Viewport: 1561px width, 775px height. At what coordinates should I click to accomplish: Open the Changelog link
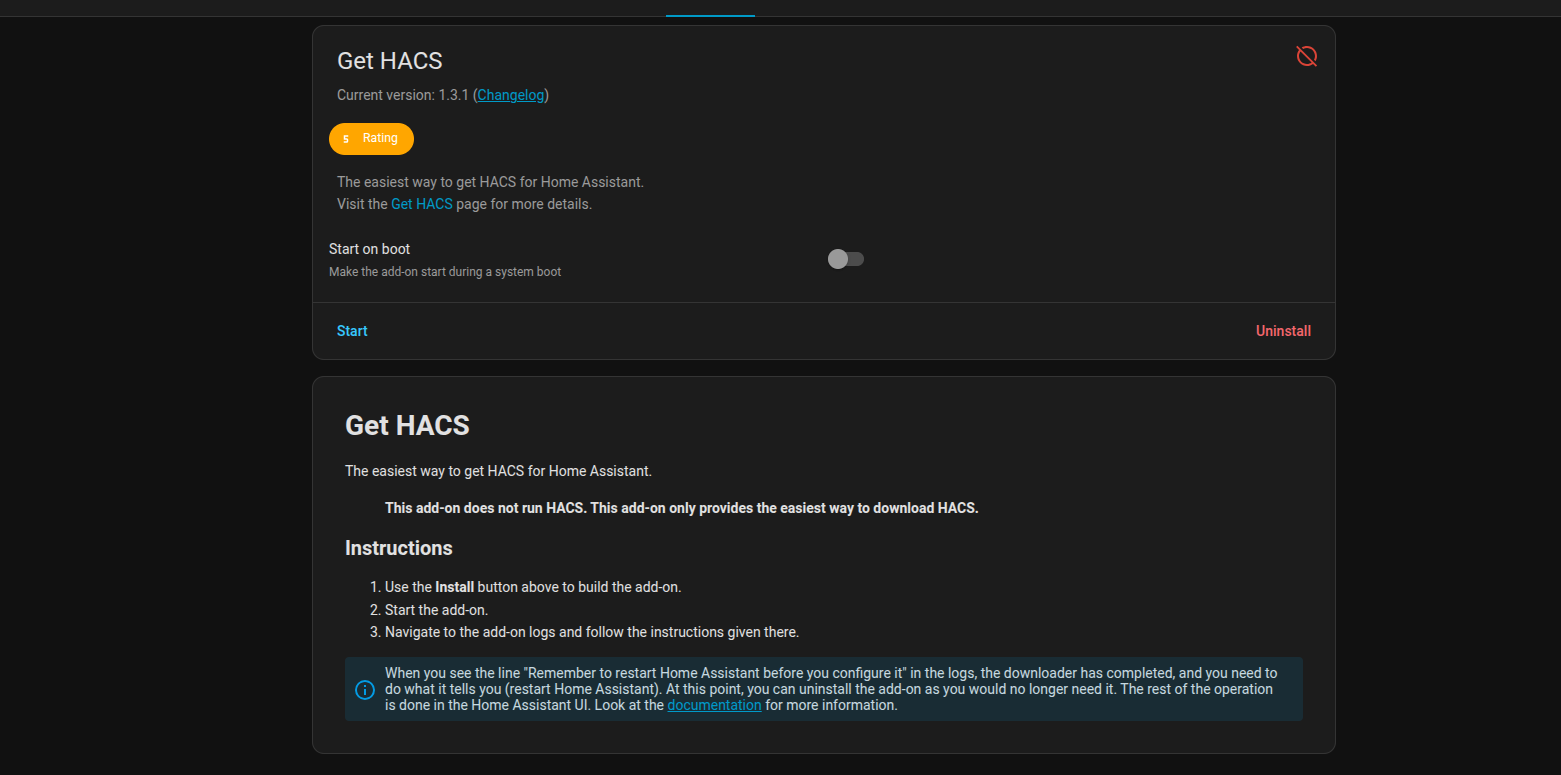pyautogui.click(x=510, y=95)
